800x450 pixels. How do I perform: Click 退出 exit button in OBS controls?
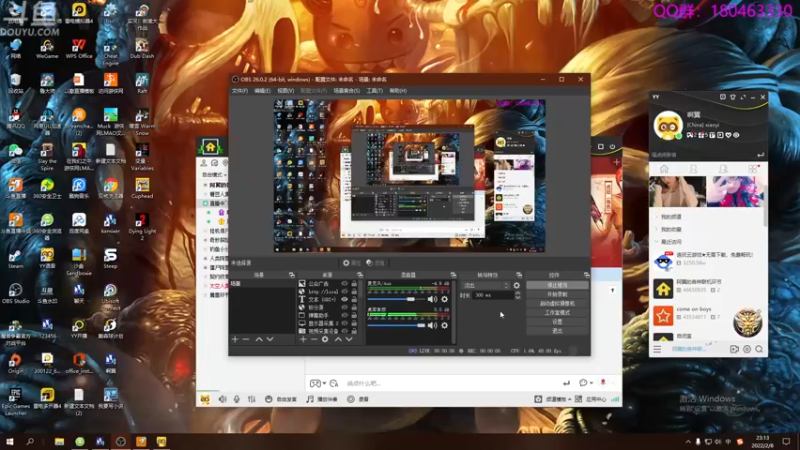557,331
